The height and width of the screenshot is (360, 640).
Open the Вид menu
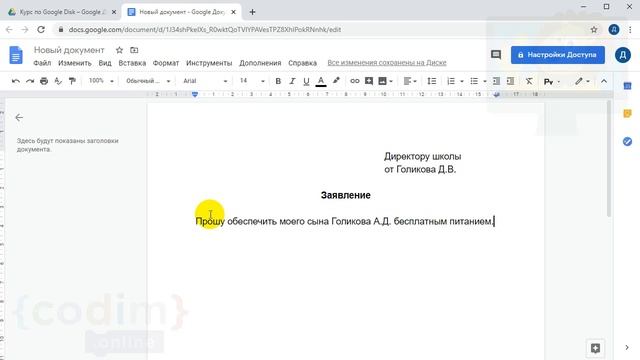[105, 63]
